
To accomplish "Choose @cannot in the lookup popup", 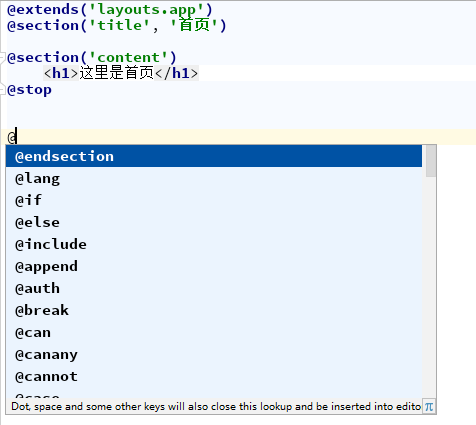I will [214, 376].
